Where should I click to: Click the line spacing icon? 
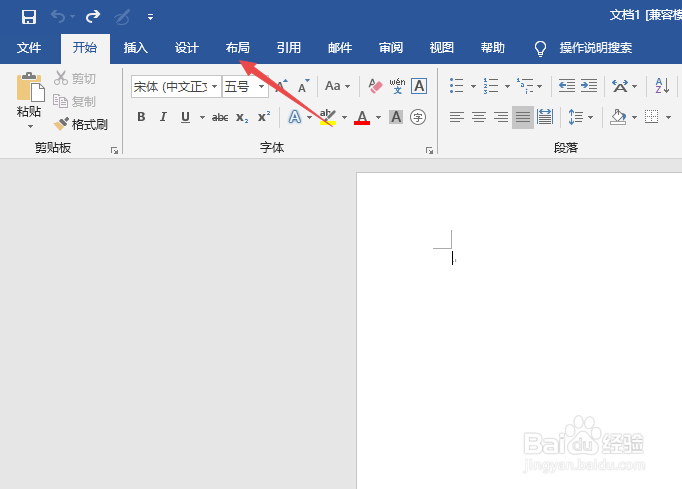575,117
